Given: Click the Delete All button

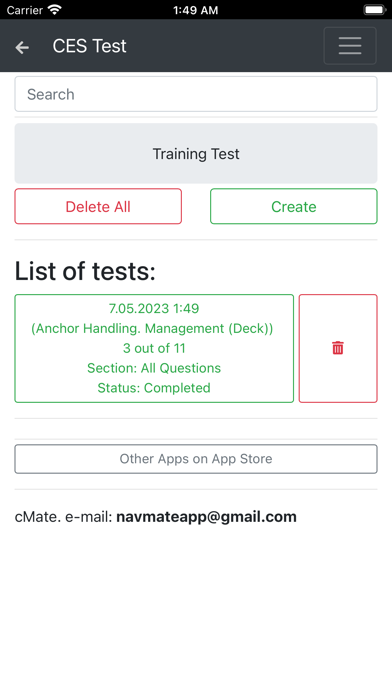Looking at the screenshot, I should (98, 206).
